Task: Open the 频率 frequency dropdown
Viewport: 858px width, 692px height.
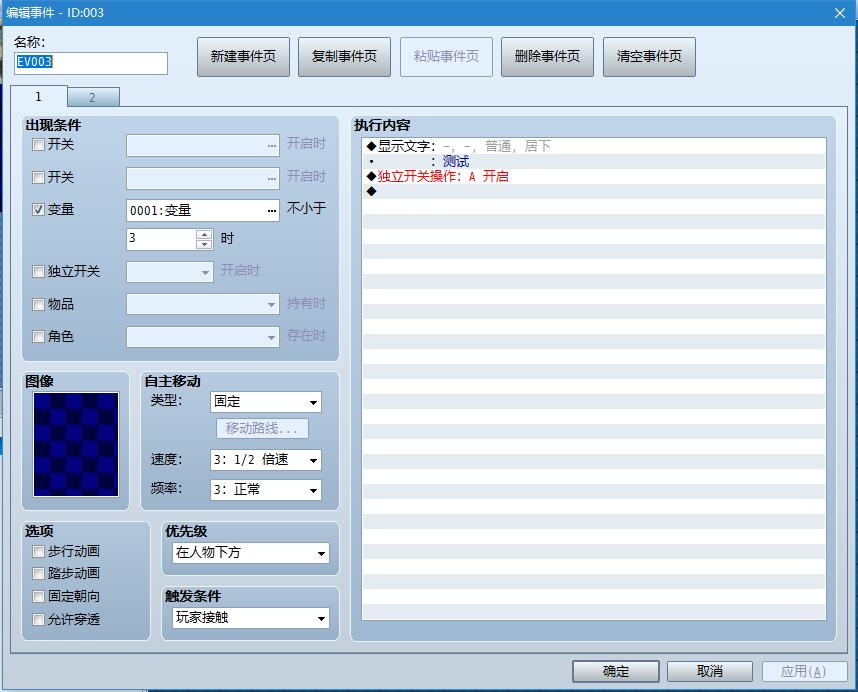Action: click(265, 490)
